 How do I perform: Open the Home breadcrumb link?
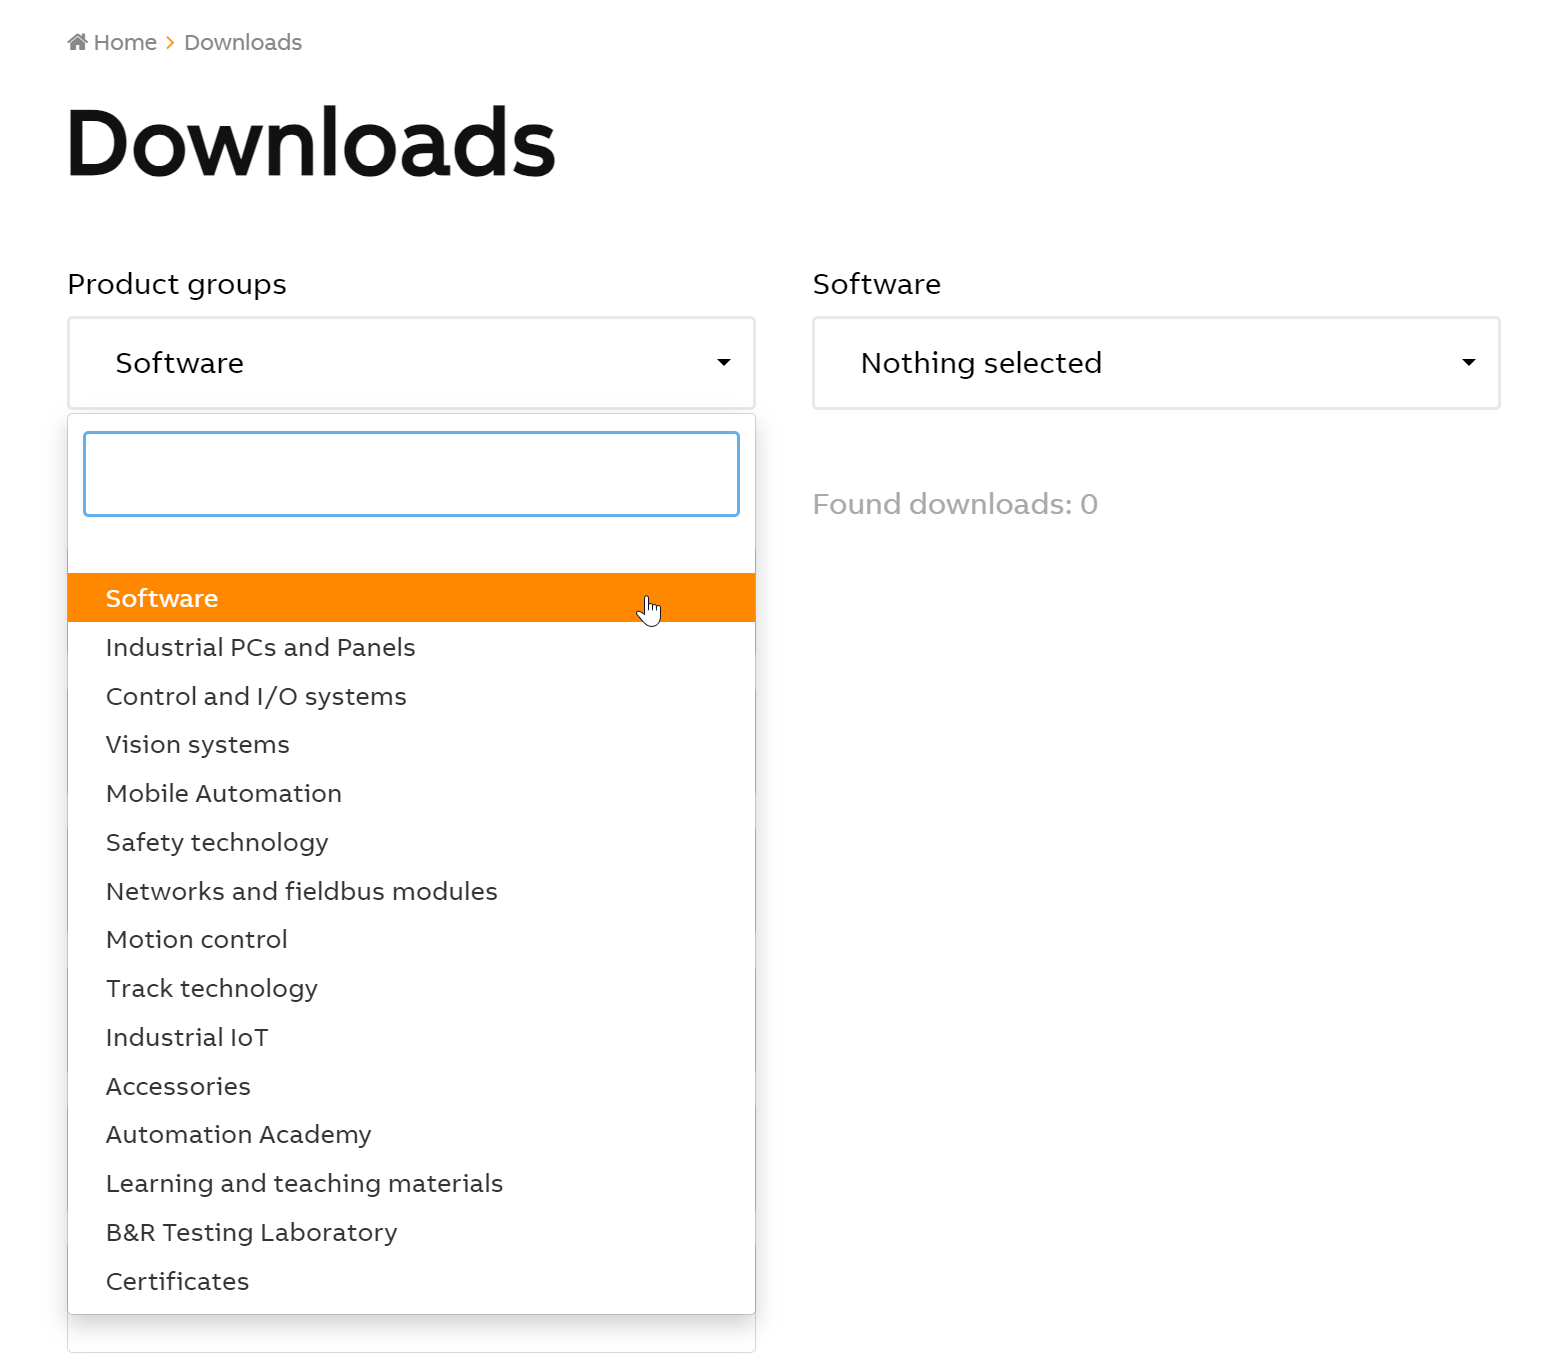(x=125, y=42)
